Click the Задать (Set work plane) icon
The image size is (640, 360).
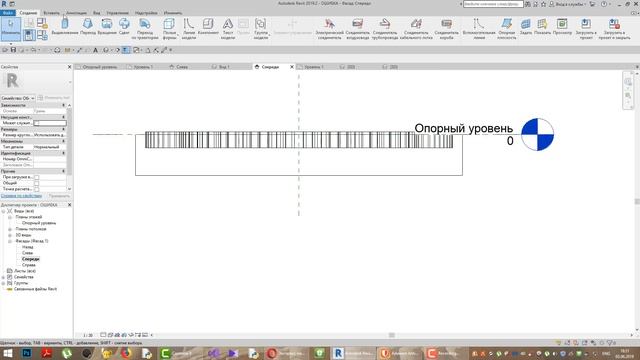pyautogui.click(x=526, y=27)
